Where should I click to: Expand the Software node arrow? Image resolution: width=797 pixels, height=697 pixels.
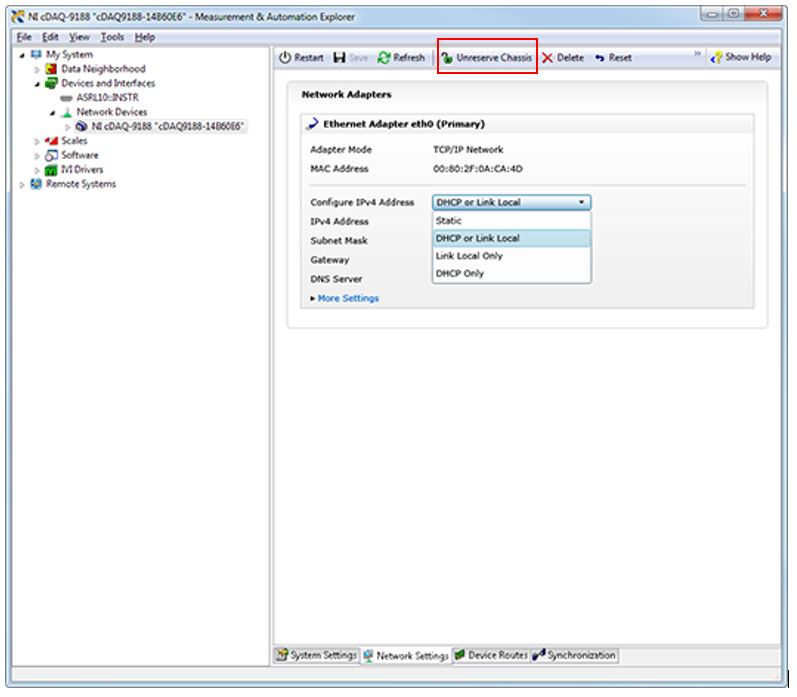37,156
